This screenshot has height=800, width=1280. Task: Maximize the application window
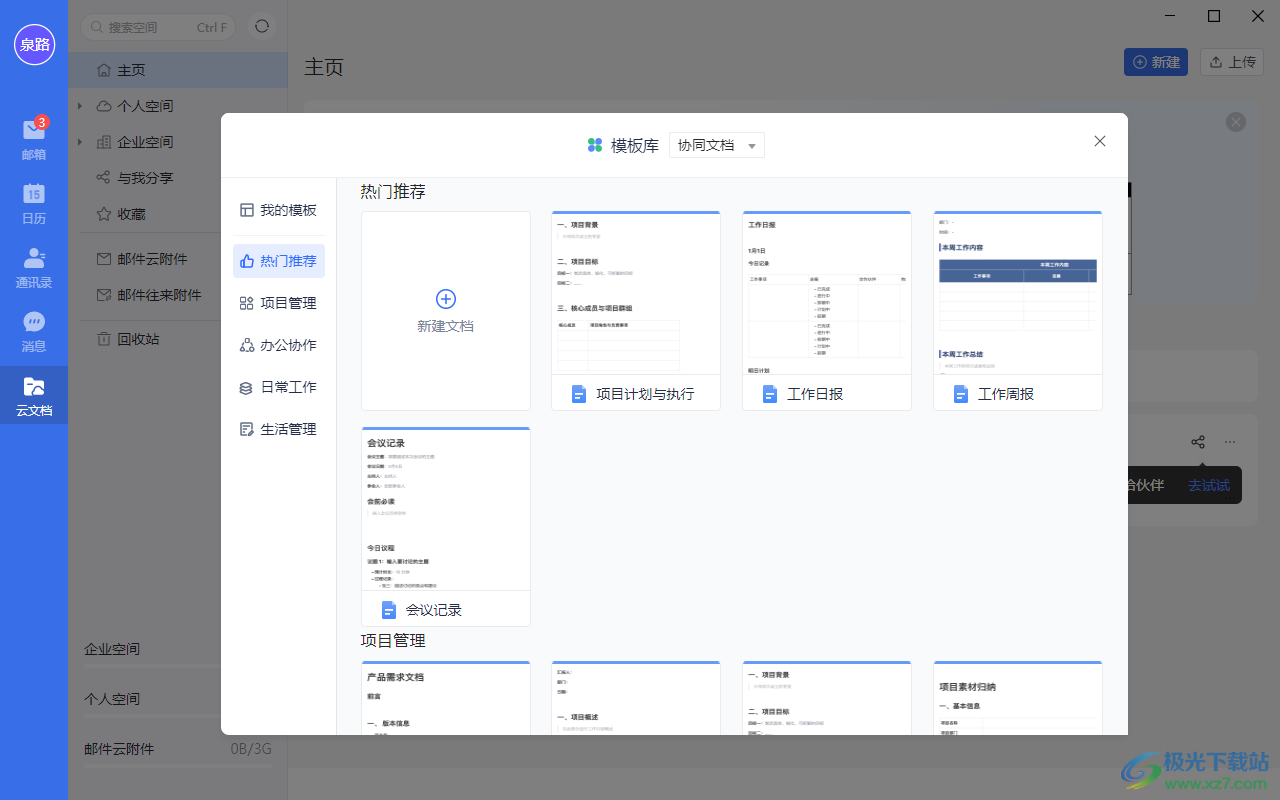(1214, 15)
